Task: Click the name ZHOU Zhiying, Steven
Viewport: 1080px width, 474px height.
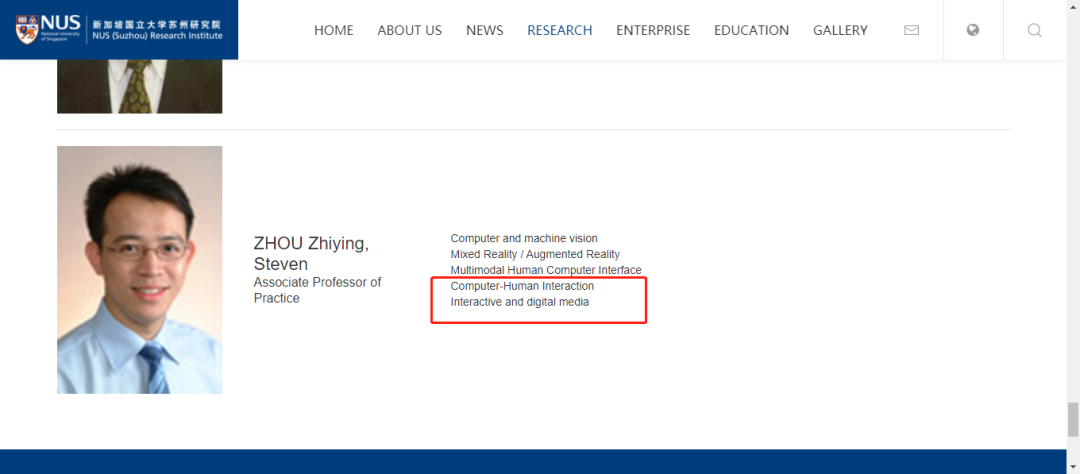Action: point(310,254)
